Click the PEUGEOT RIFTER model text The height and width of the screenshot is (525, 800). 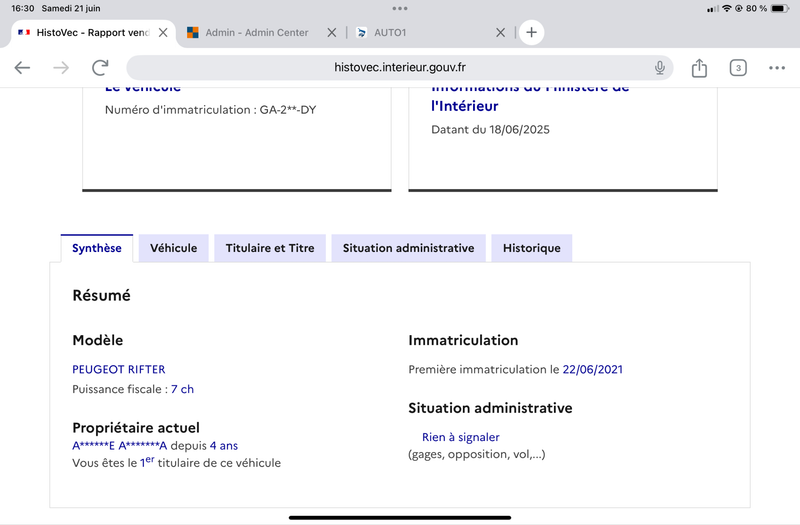(119, 369)
